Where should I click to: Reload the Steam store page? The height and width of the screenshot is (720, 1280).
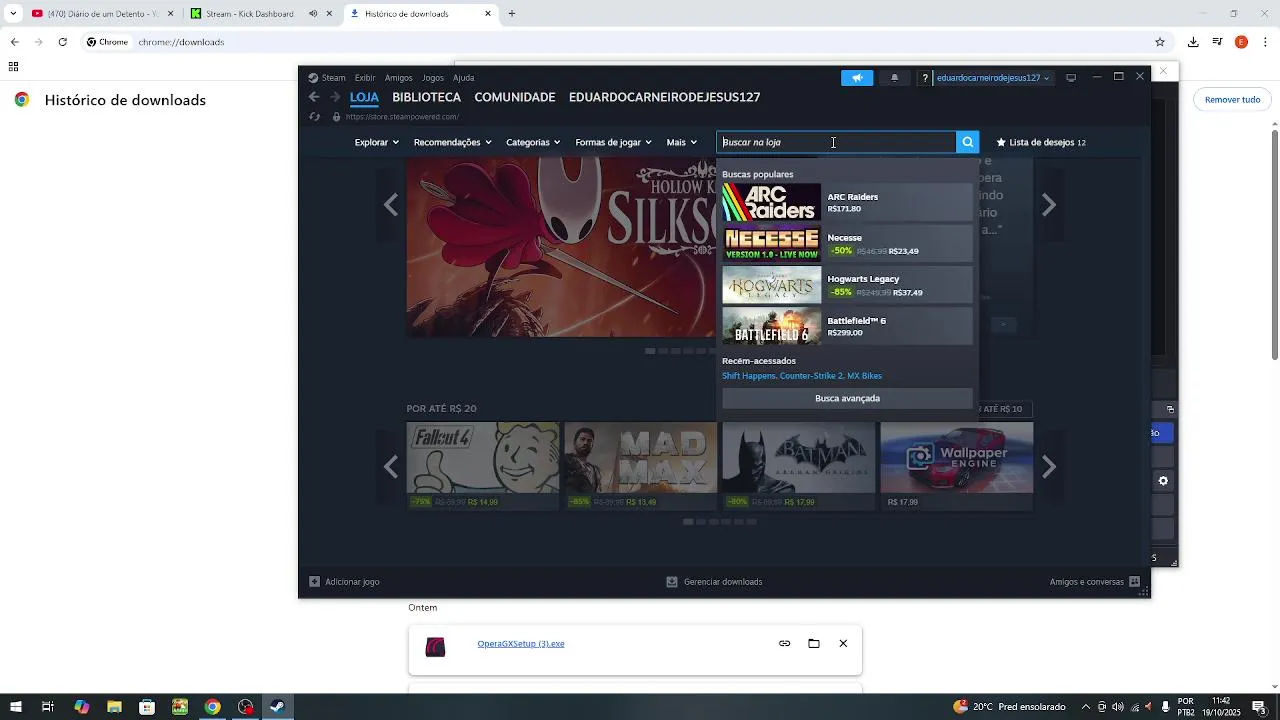tap(314, 117)
